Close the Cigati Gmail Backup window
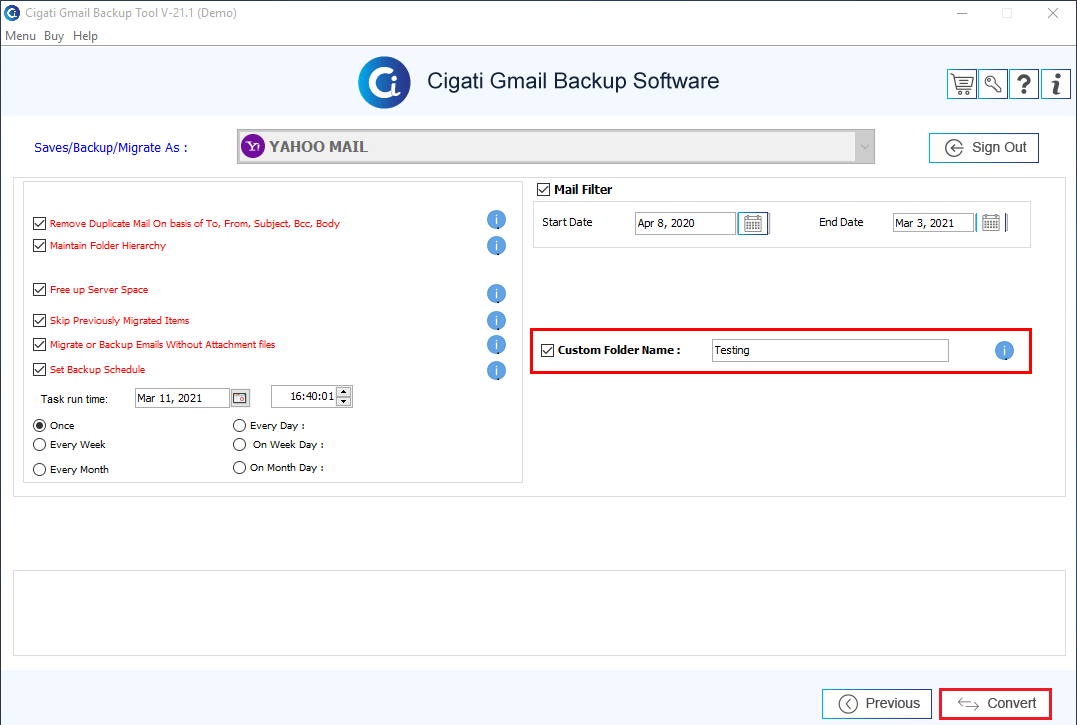 click(1053, 13)
